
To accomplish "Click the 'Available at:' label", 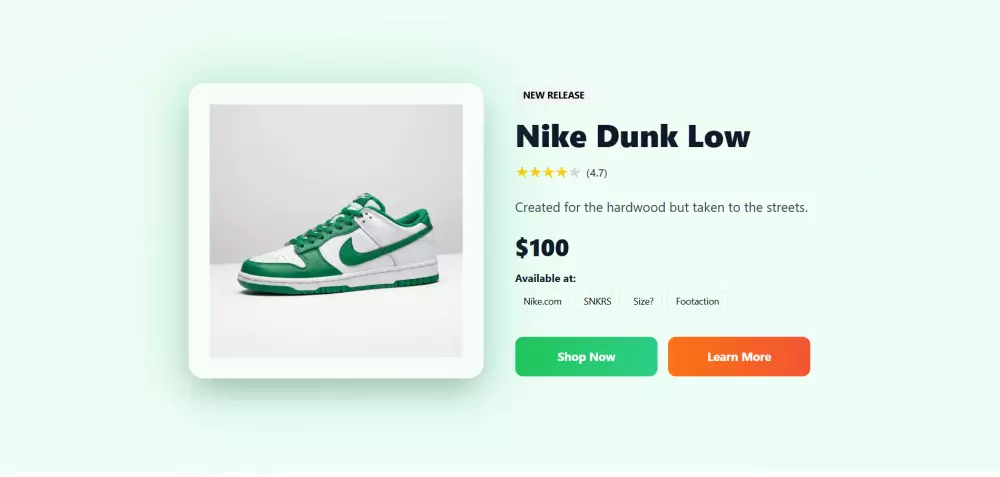I will [x=545, y=279].
